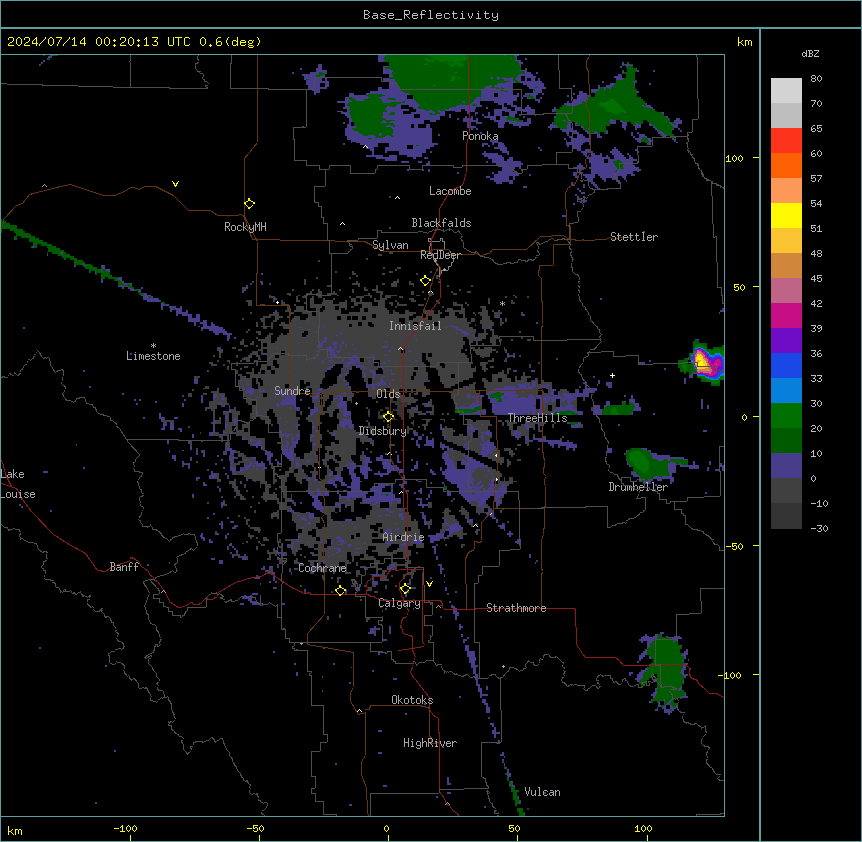Click the Drumheller label
The width and height of the screenshot is (862, 842).
638,487
